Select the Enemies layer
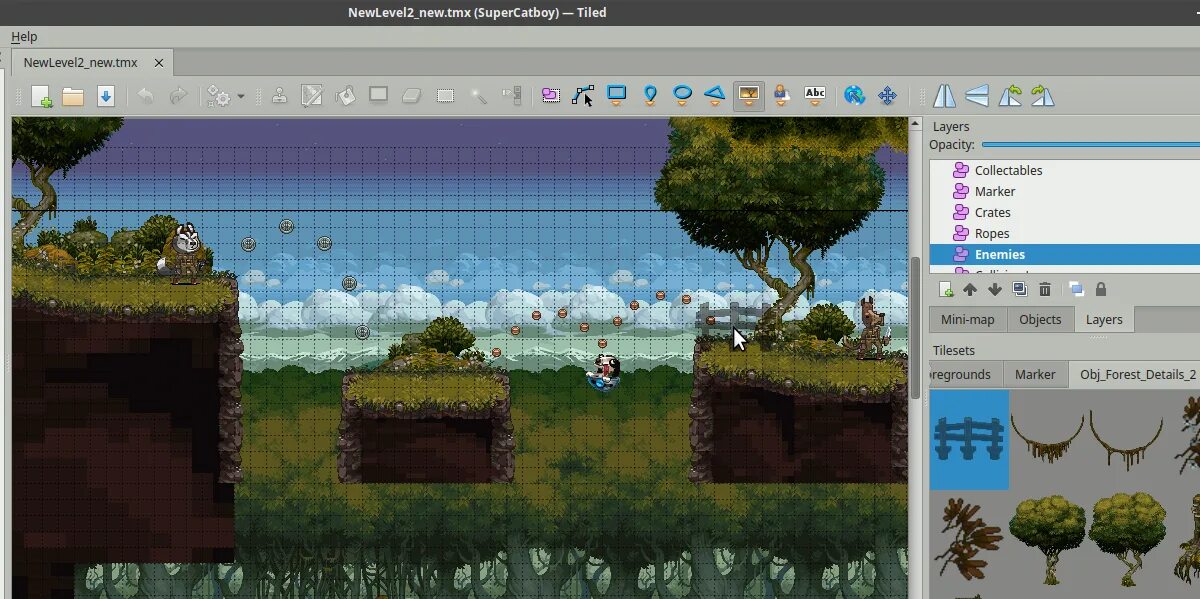This screenshot has height=599, width=1200. (x=1065, y=254)
